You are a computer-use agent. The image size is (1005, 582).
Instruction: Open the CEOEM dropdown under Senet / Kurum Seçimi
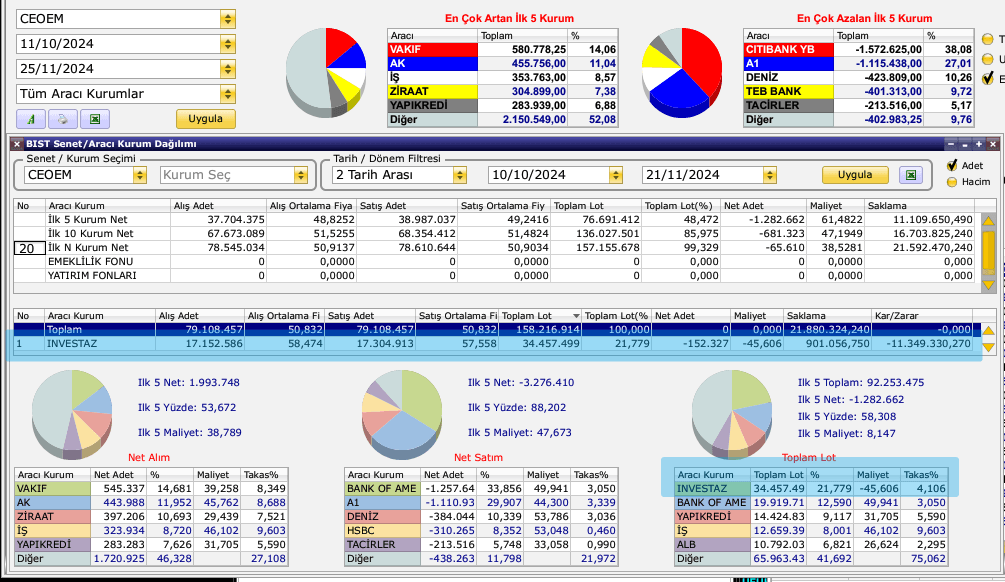click(140, 175)
